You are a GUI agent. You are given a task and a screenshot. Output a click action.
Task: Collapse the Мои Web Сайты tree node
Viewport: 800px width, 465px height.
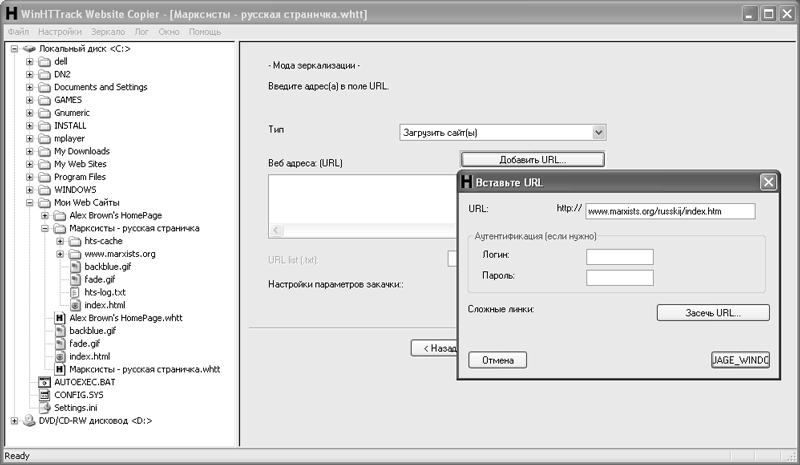(x=30, y=203)
